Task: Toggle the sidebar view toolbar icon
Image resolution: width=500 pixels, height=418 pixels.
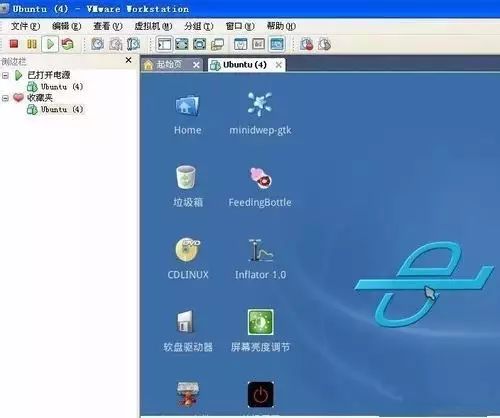Action: click(x=164, y=44)
